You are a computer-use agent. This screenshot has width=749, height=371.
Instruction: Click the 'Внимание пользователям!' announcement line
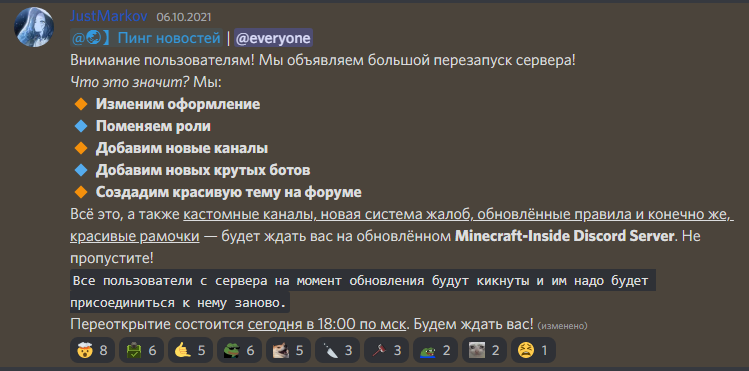pos(323,61)
